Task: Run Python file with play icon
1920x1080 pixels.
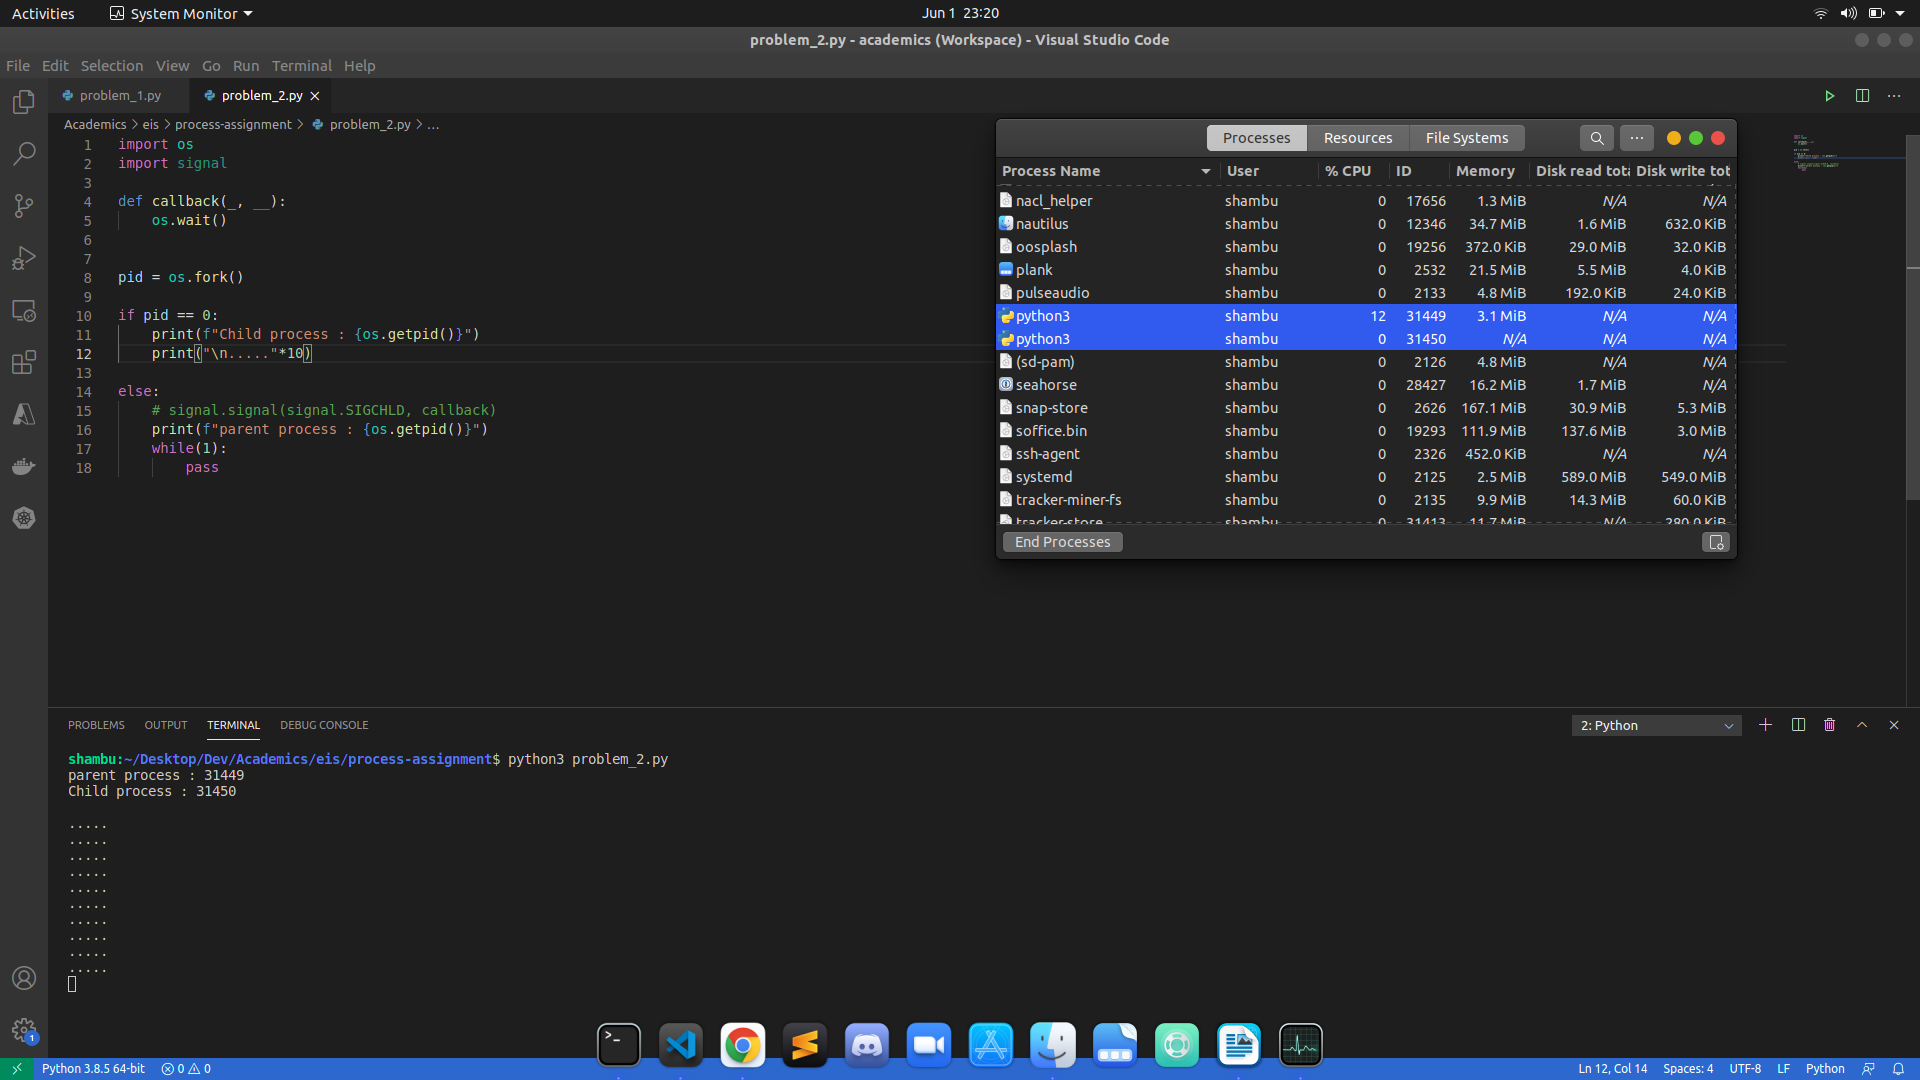Action: coord(1829,96)
